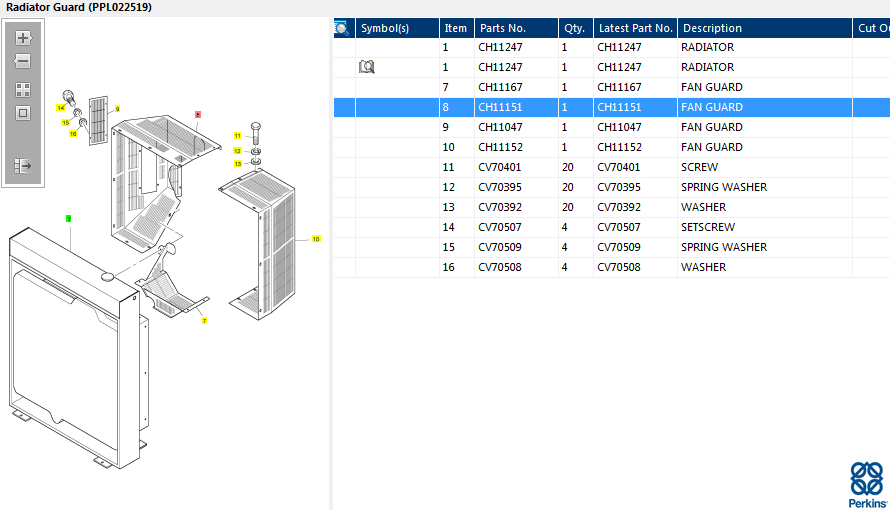Select callout 16 label on the diagram

point(73,134)
